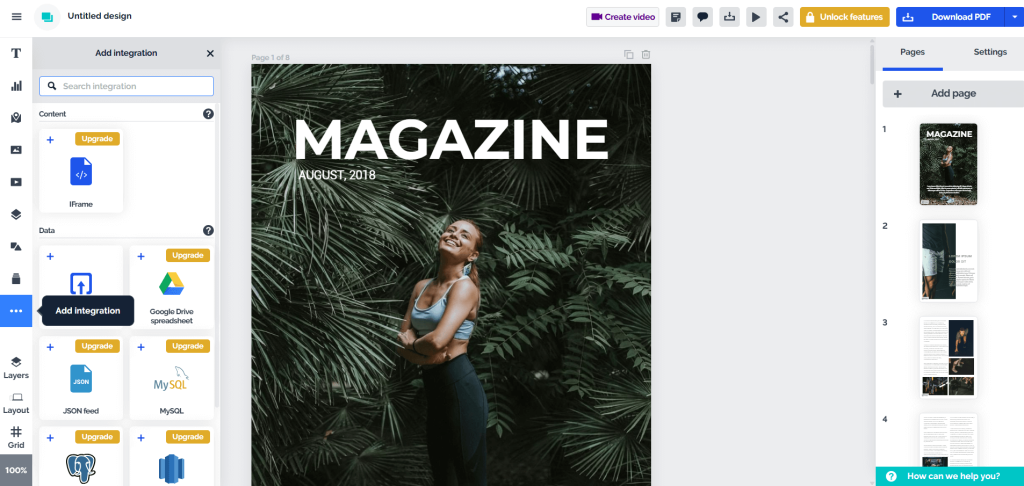Screen dimensions: 1024x486
Task: Open the Add map tool
Action: click(x=16, y=118)
